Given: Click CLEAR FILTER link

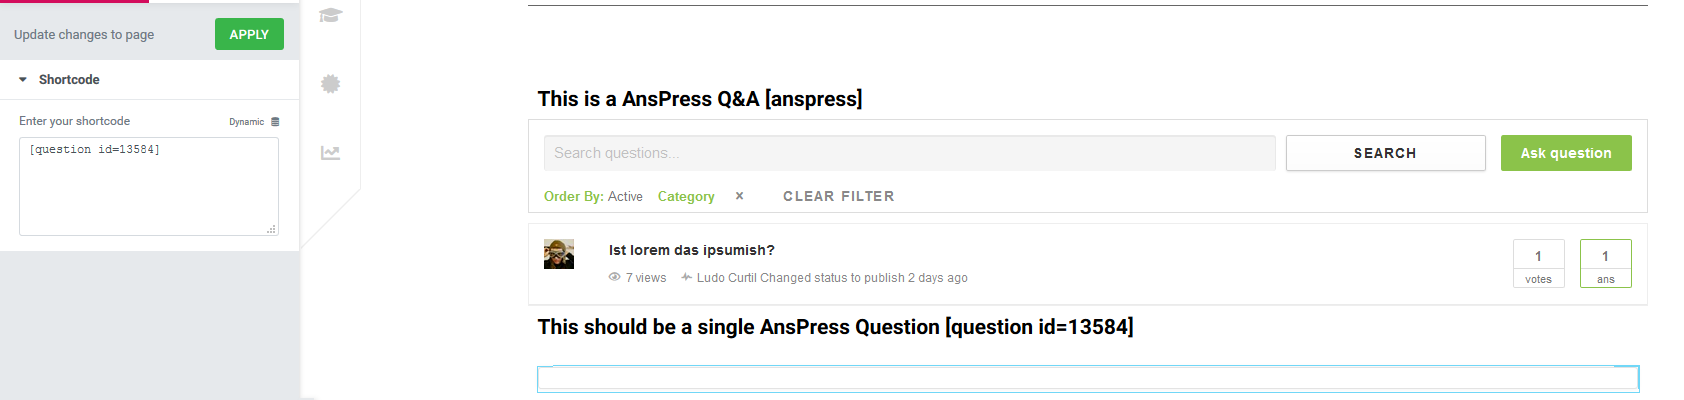Looking at the screenshot, I should 839,196.
